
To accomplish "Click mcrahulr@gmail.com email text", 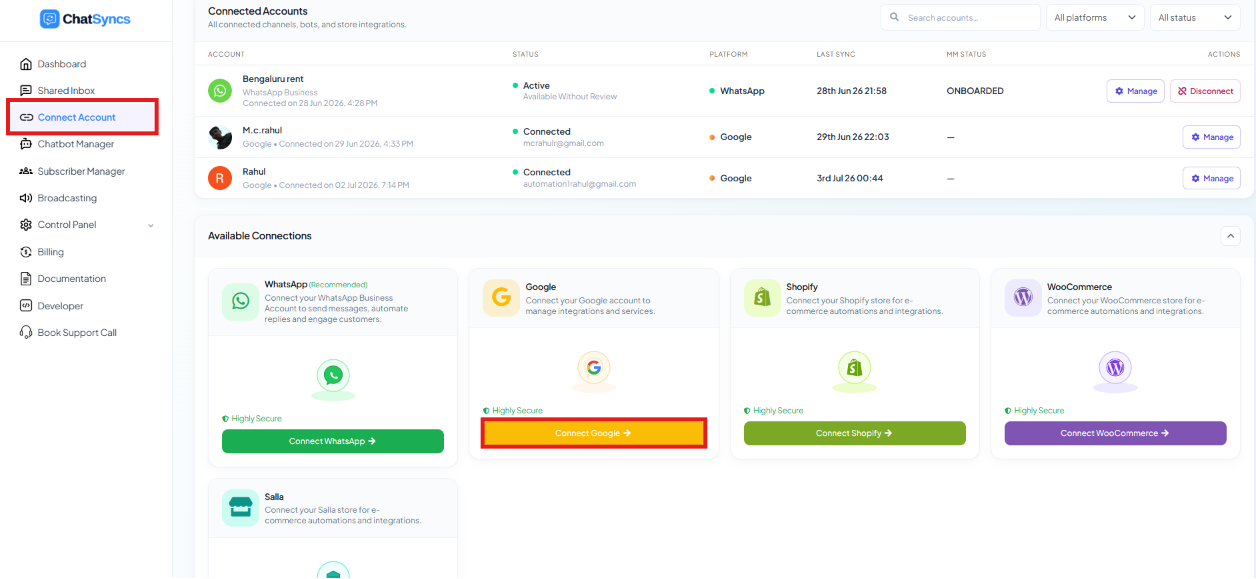I will (x=564, y=143).
